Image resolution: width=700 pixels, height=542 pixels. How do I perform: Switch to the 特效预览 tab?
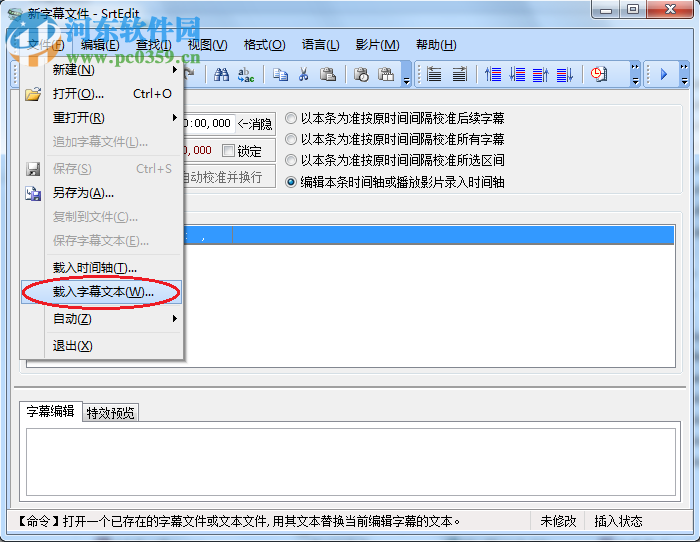click(x=110, y=413)
